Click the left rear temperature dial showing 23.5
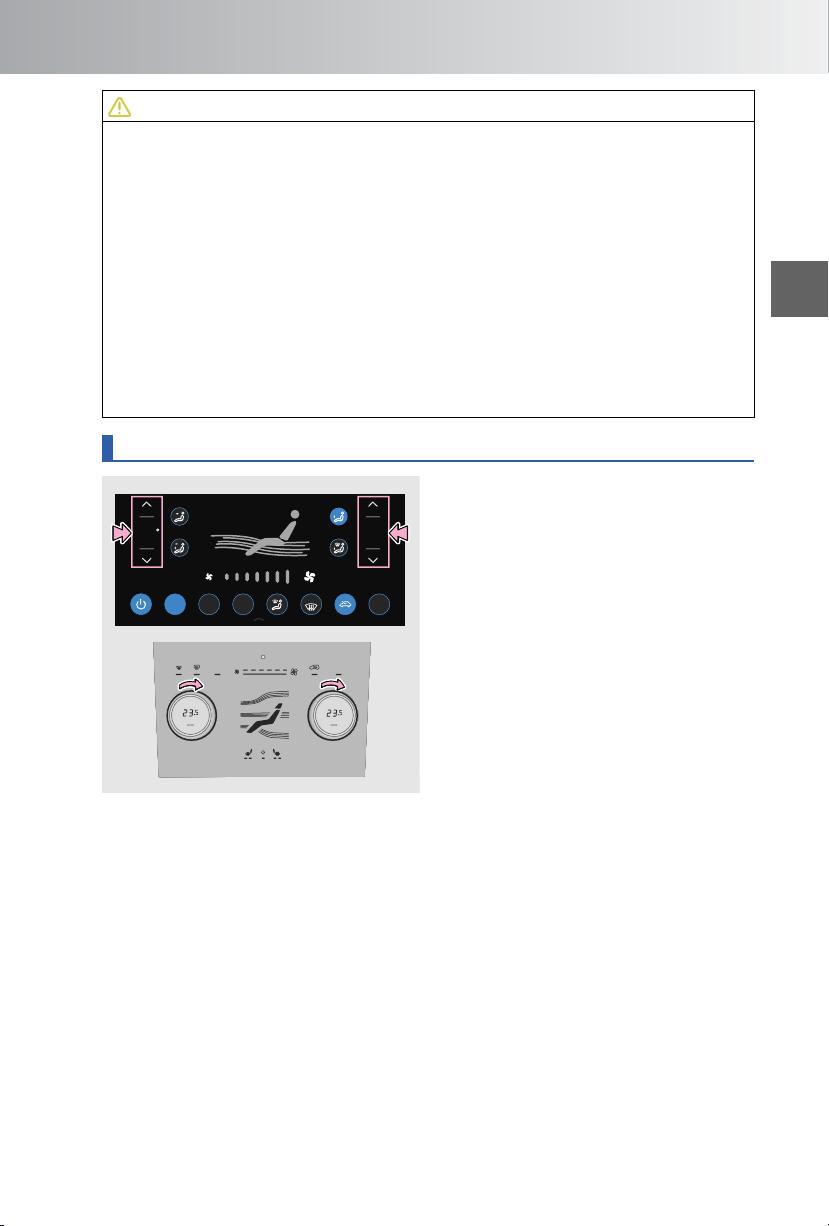This screenshot has height=1226, width=829. tap(186, 715)
